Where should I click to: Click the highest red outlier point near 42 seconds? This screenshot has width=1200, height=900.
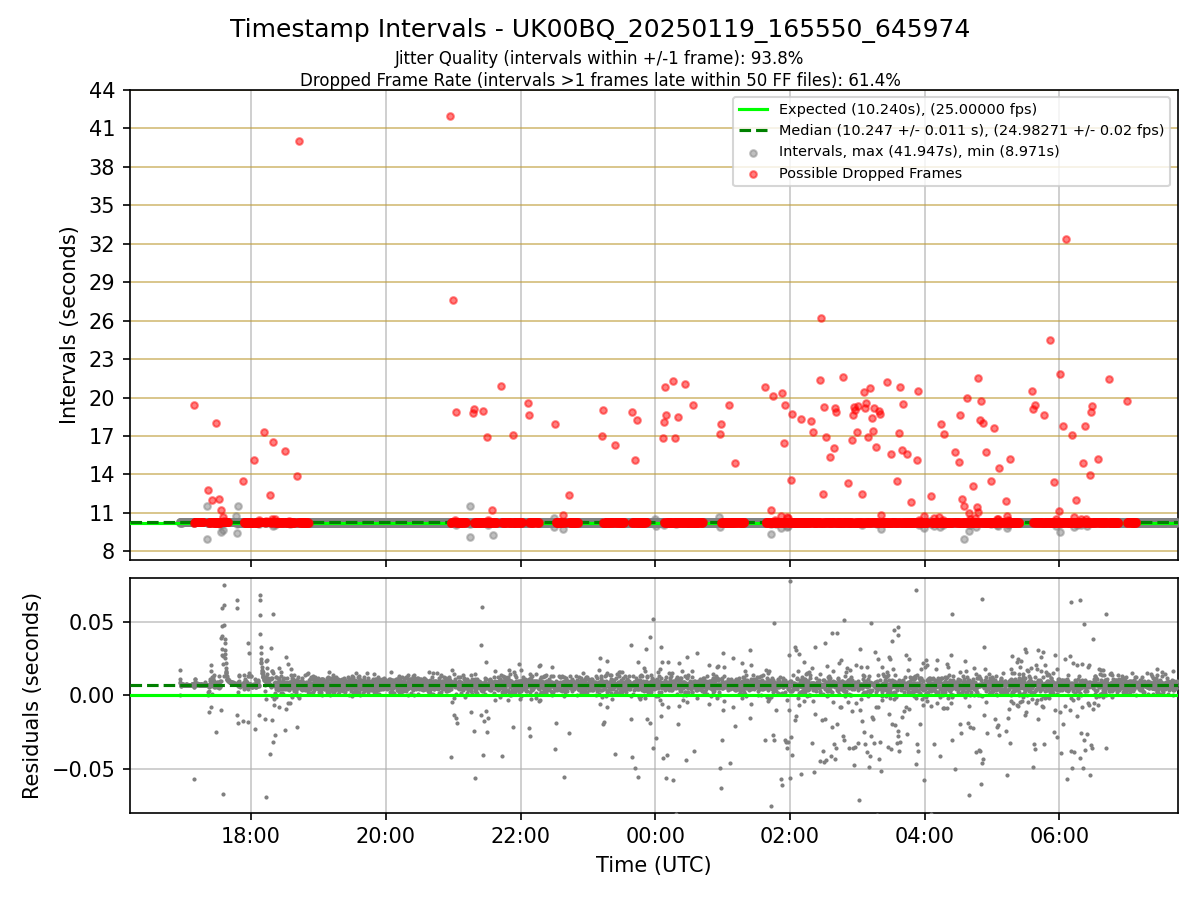[x=450, y=116]
